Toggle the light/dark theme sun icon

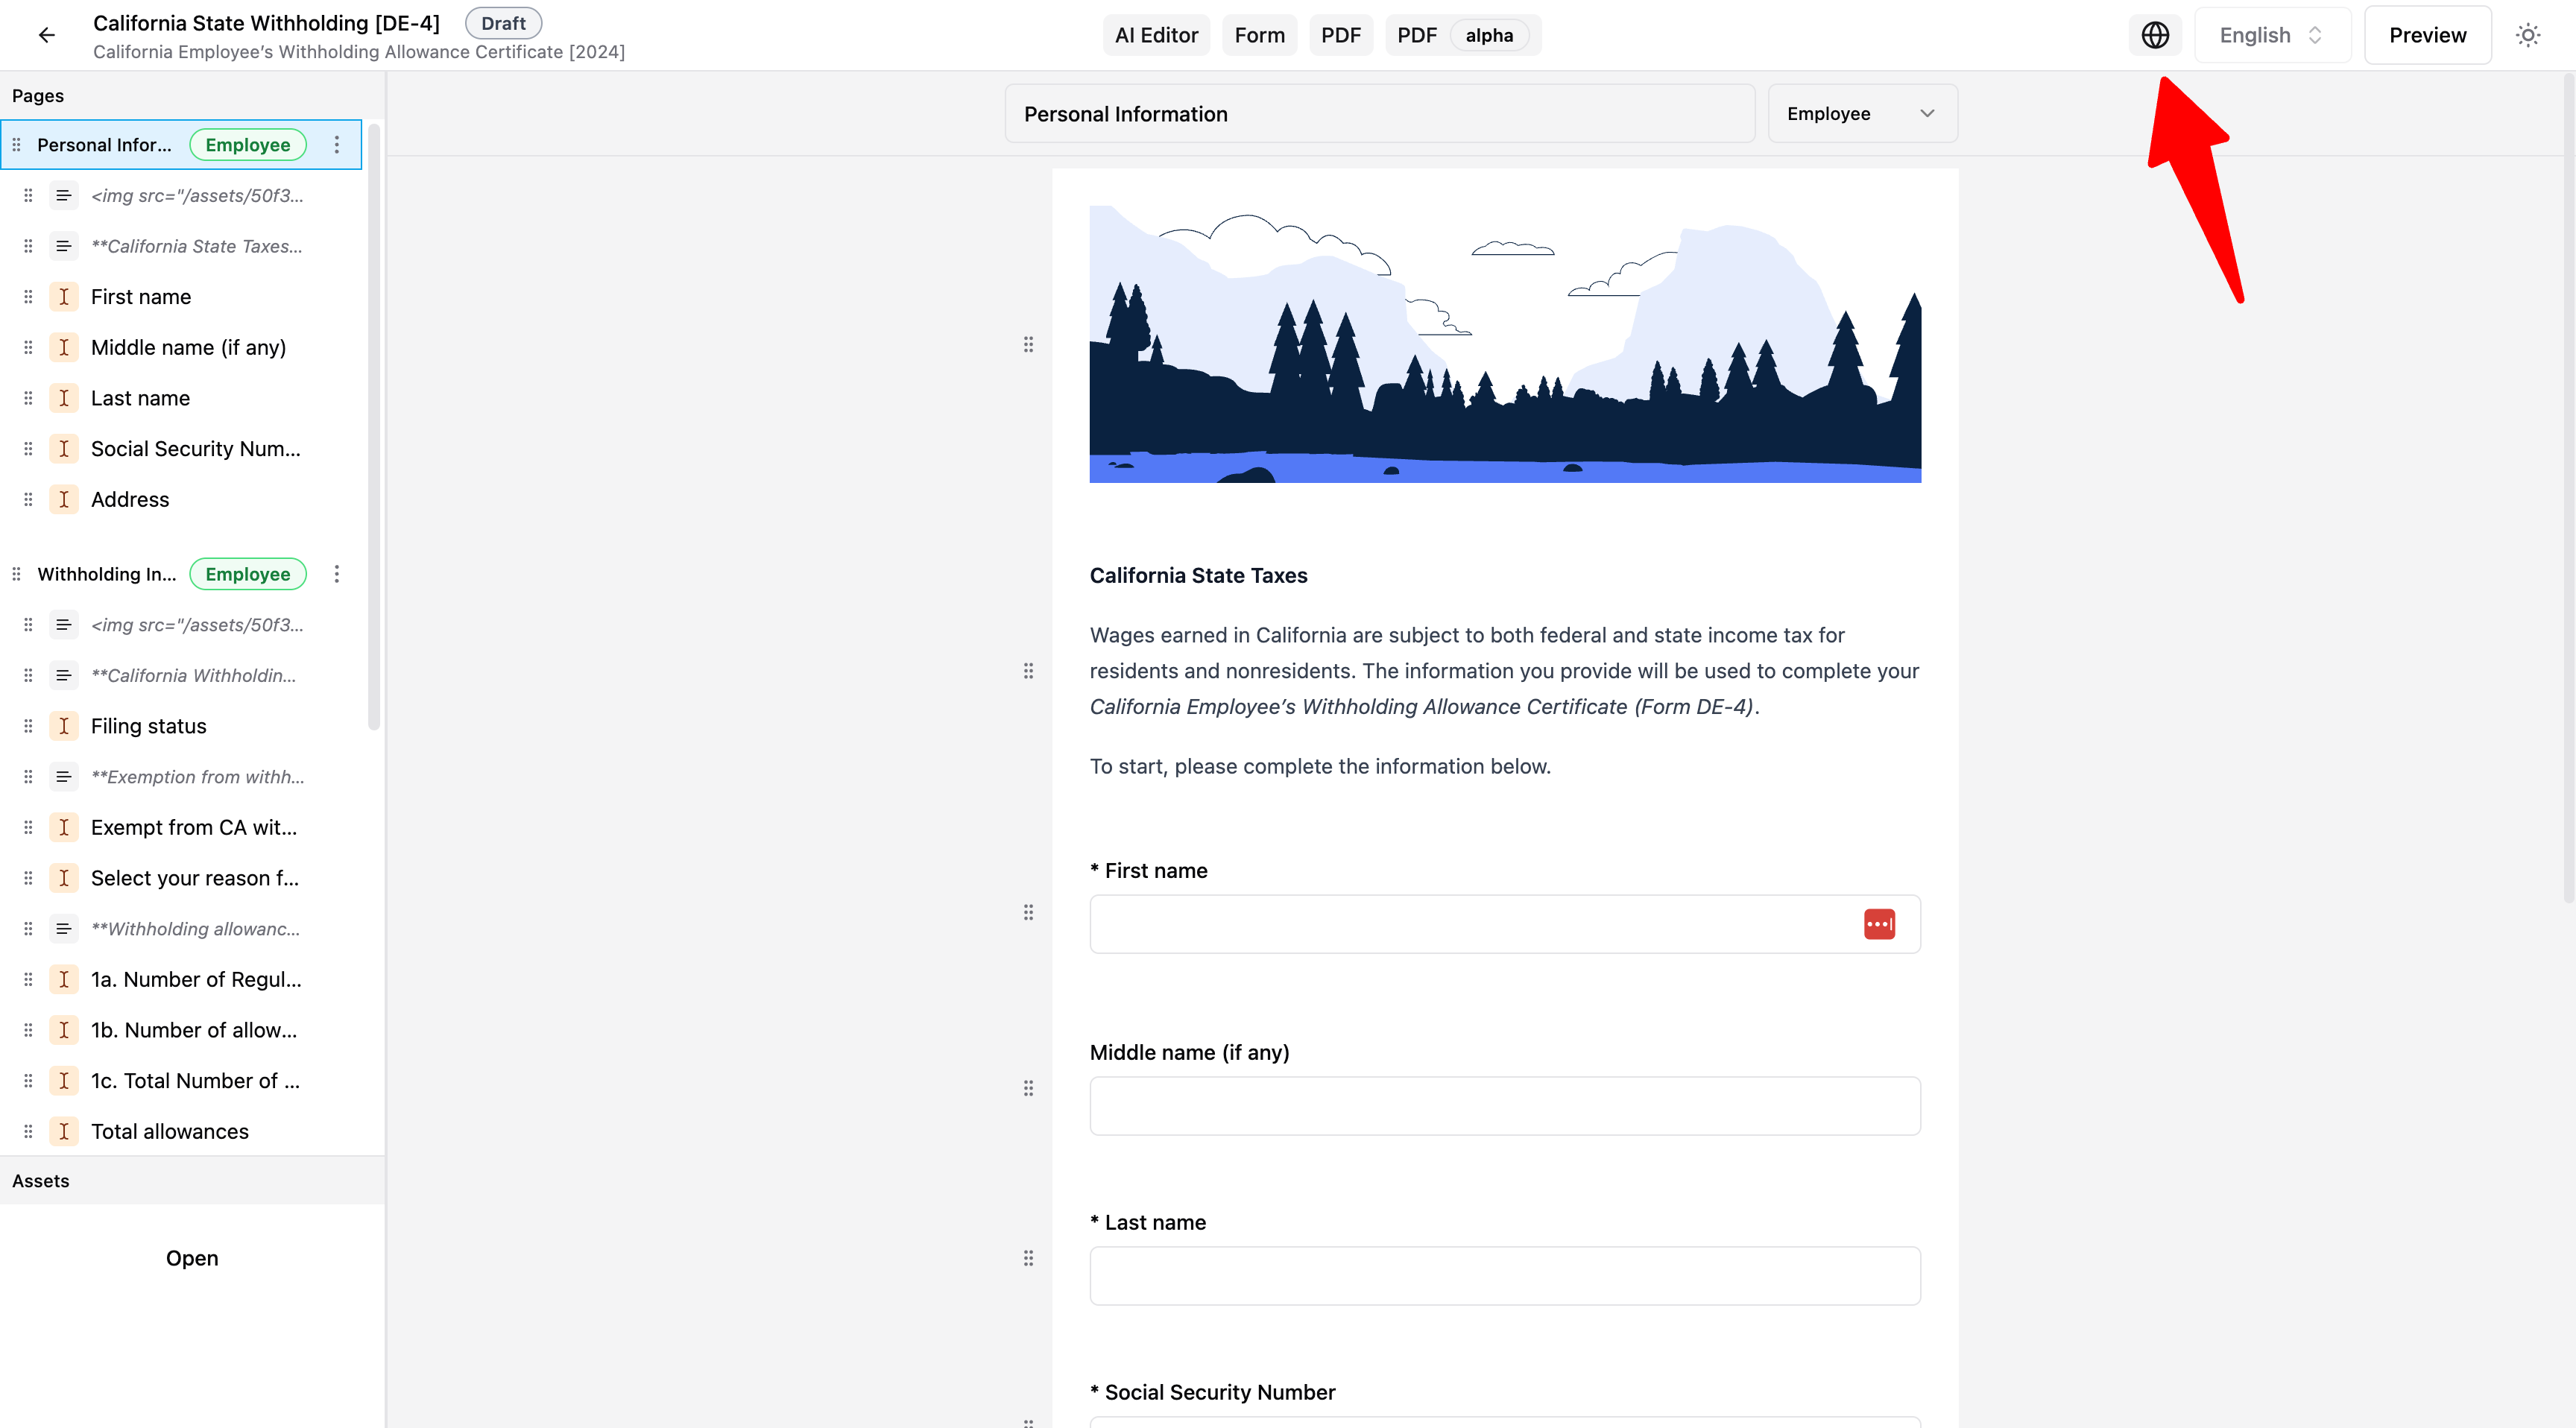(2528, 35)
